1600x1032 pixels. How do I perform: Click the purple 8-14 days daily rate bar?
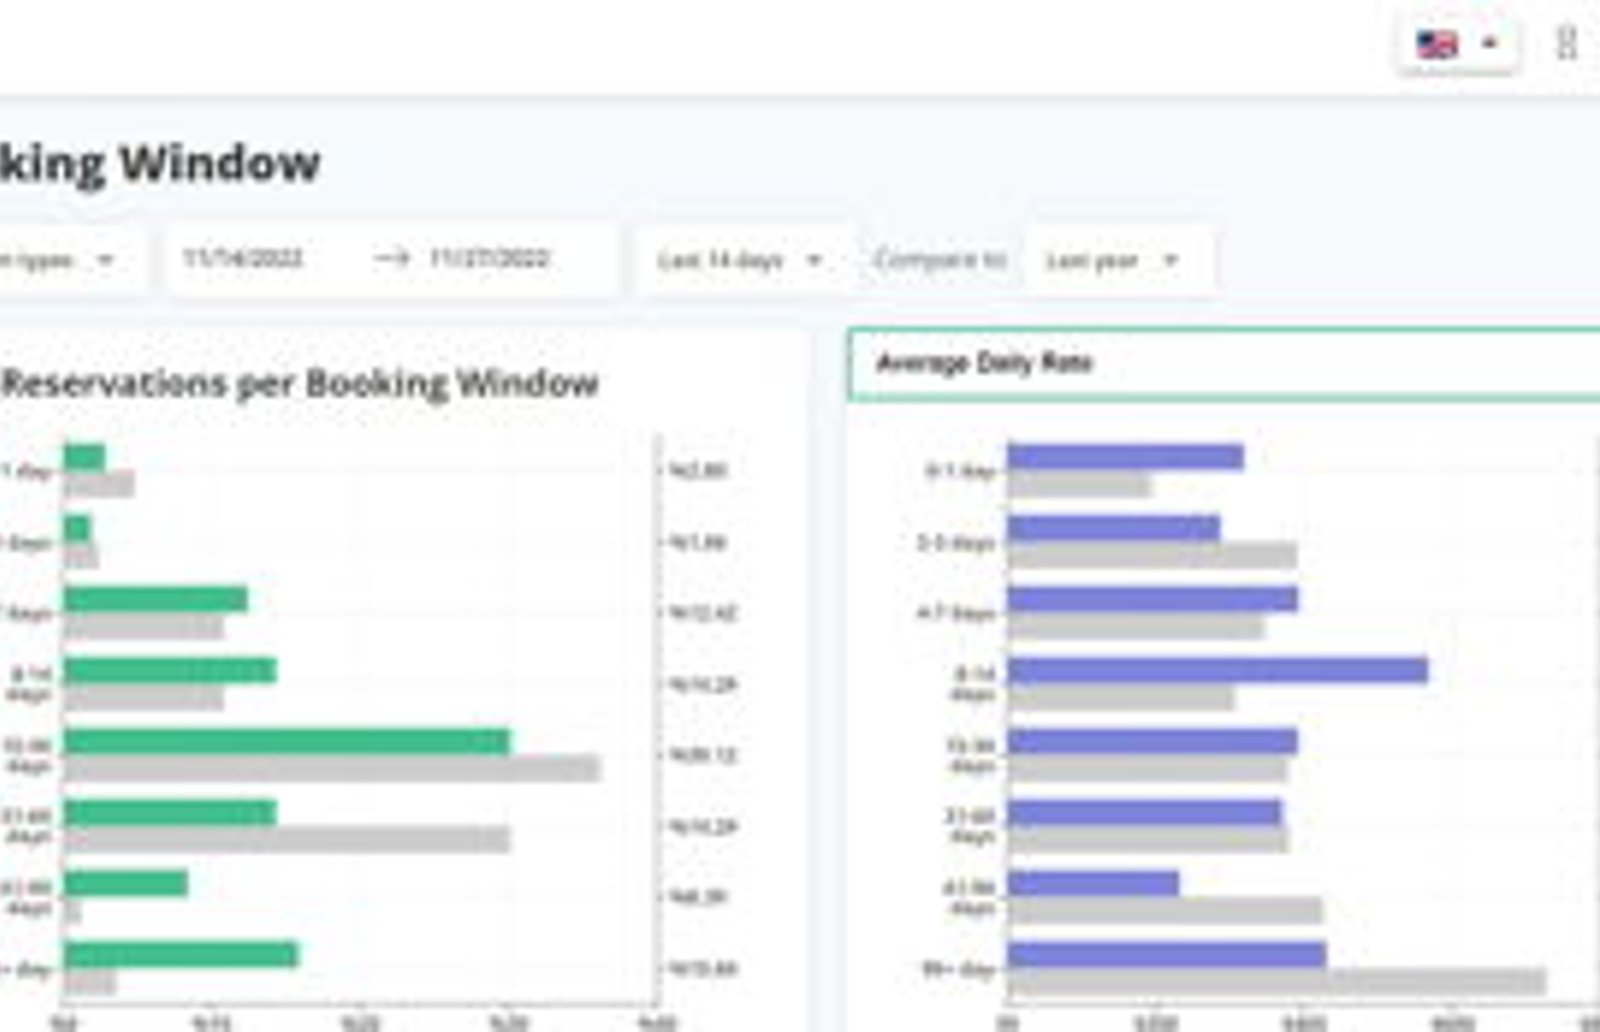pyautogui.click(x=1218, y=670)
